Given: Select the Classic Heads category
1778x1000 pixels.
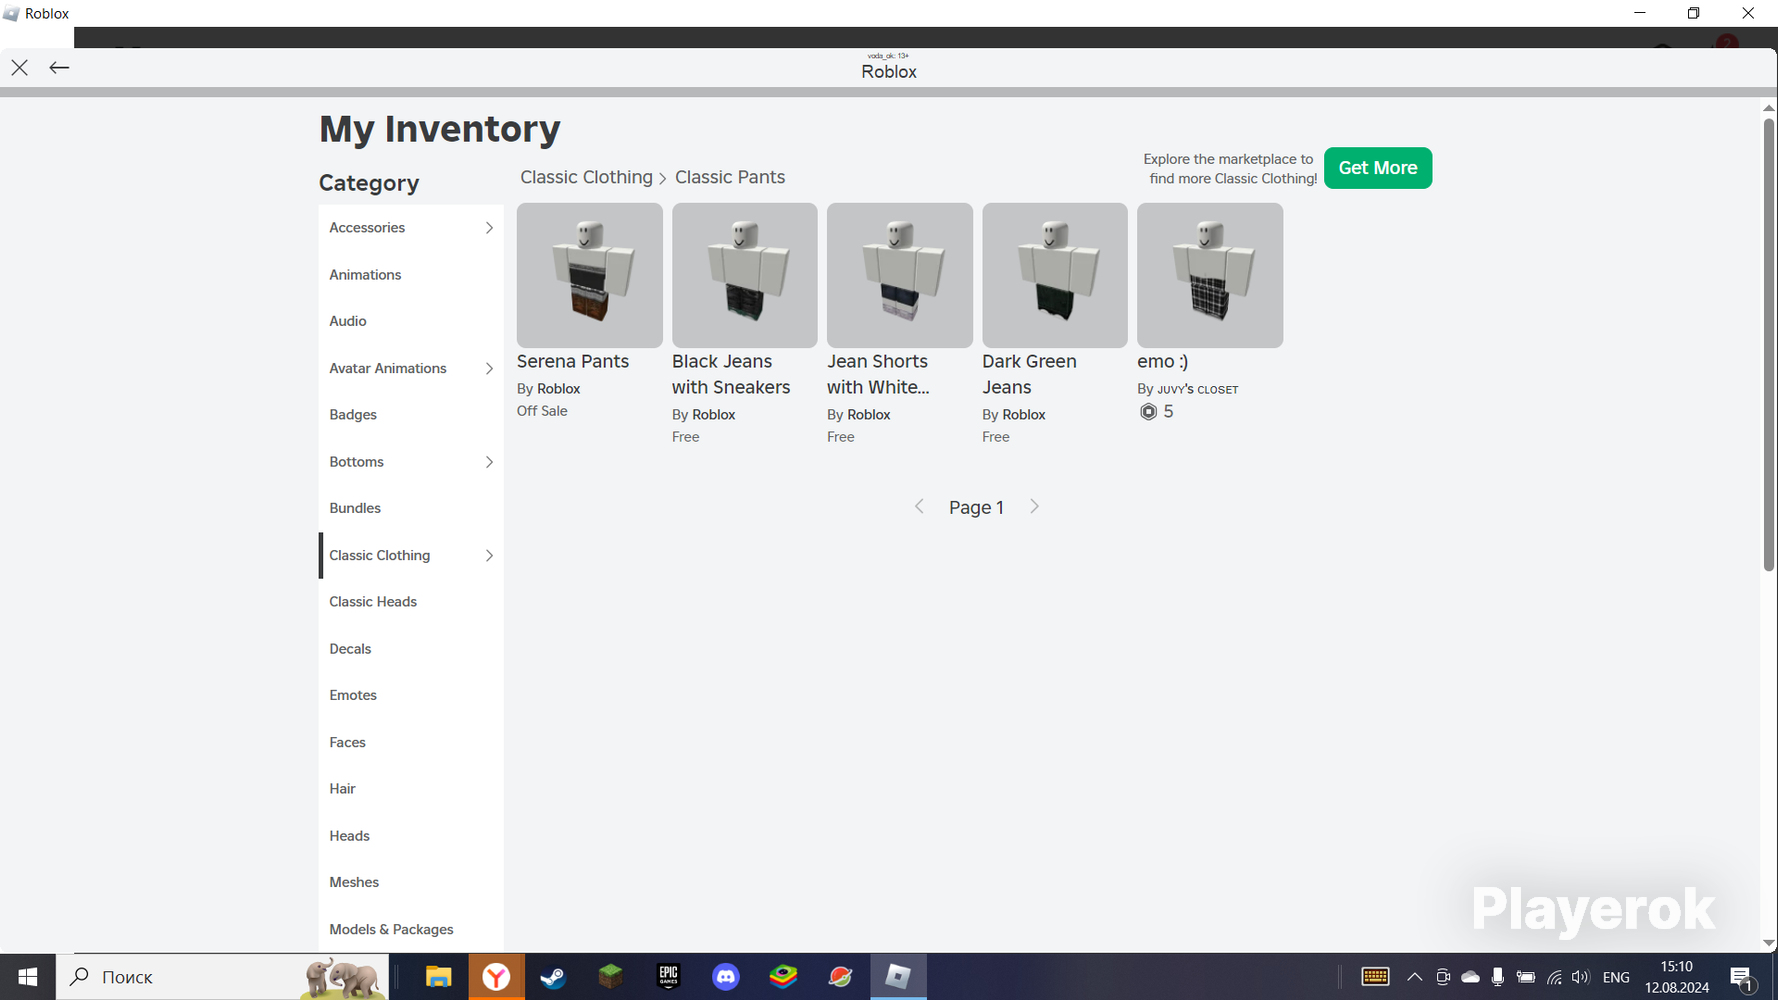Looking at the screenshot, I should pyautogui.click(x=411, y=602).
